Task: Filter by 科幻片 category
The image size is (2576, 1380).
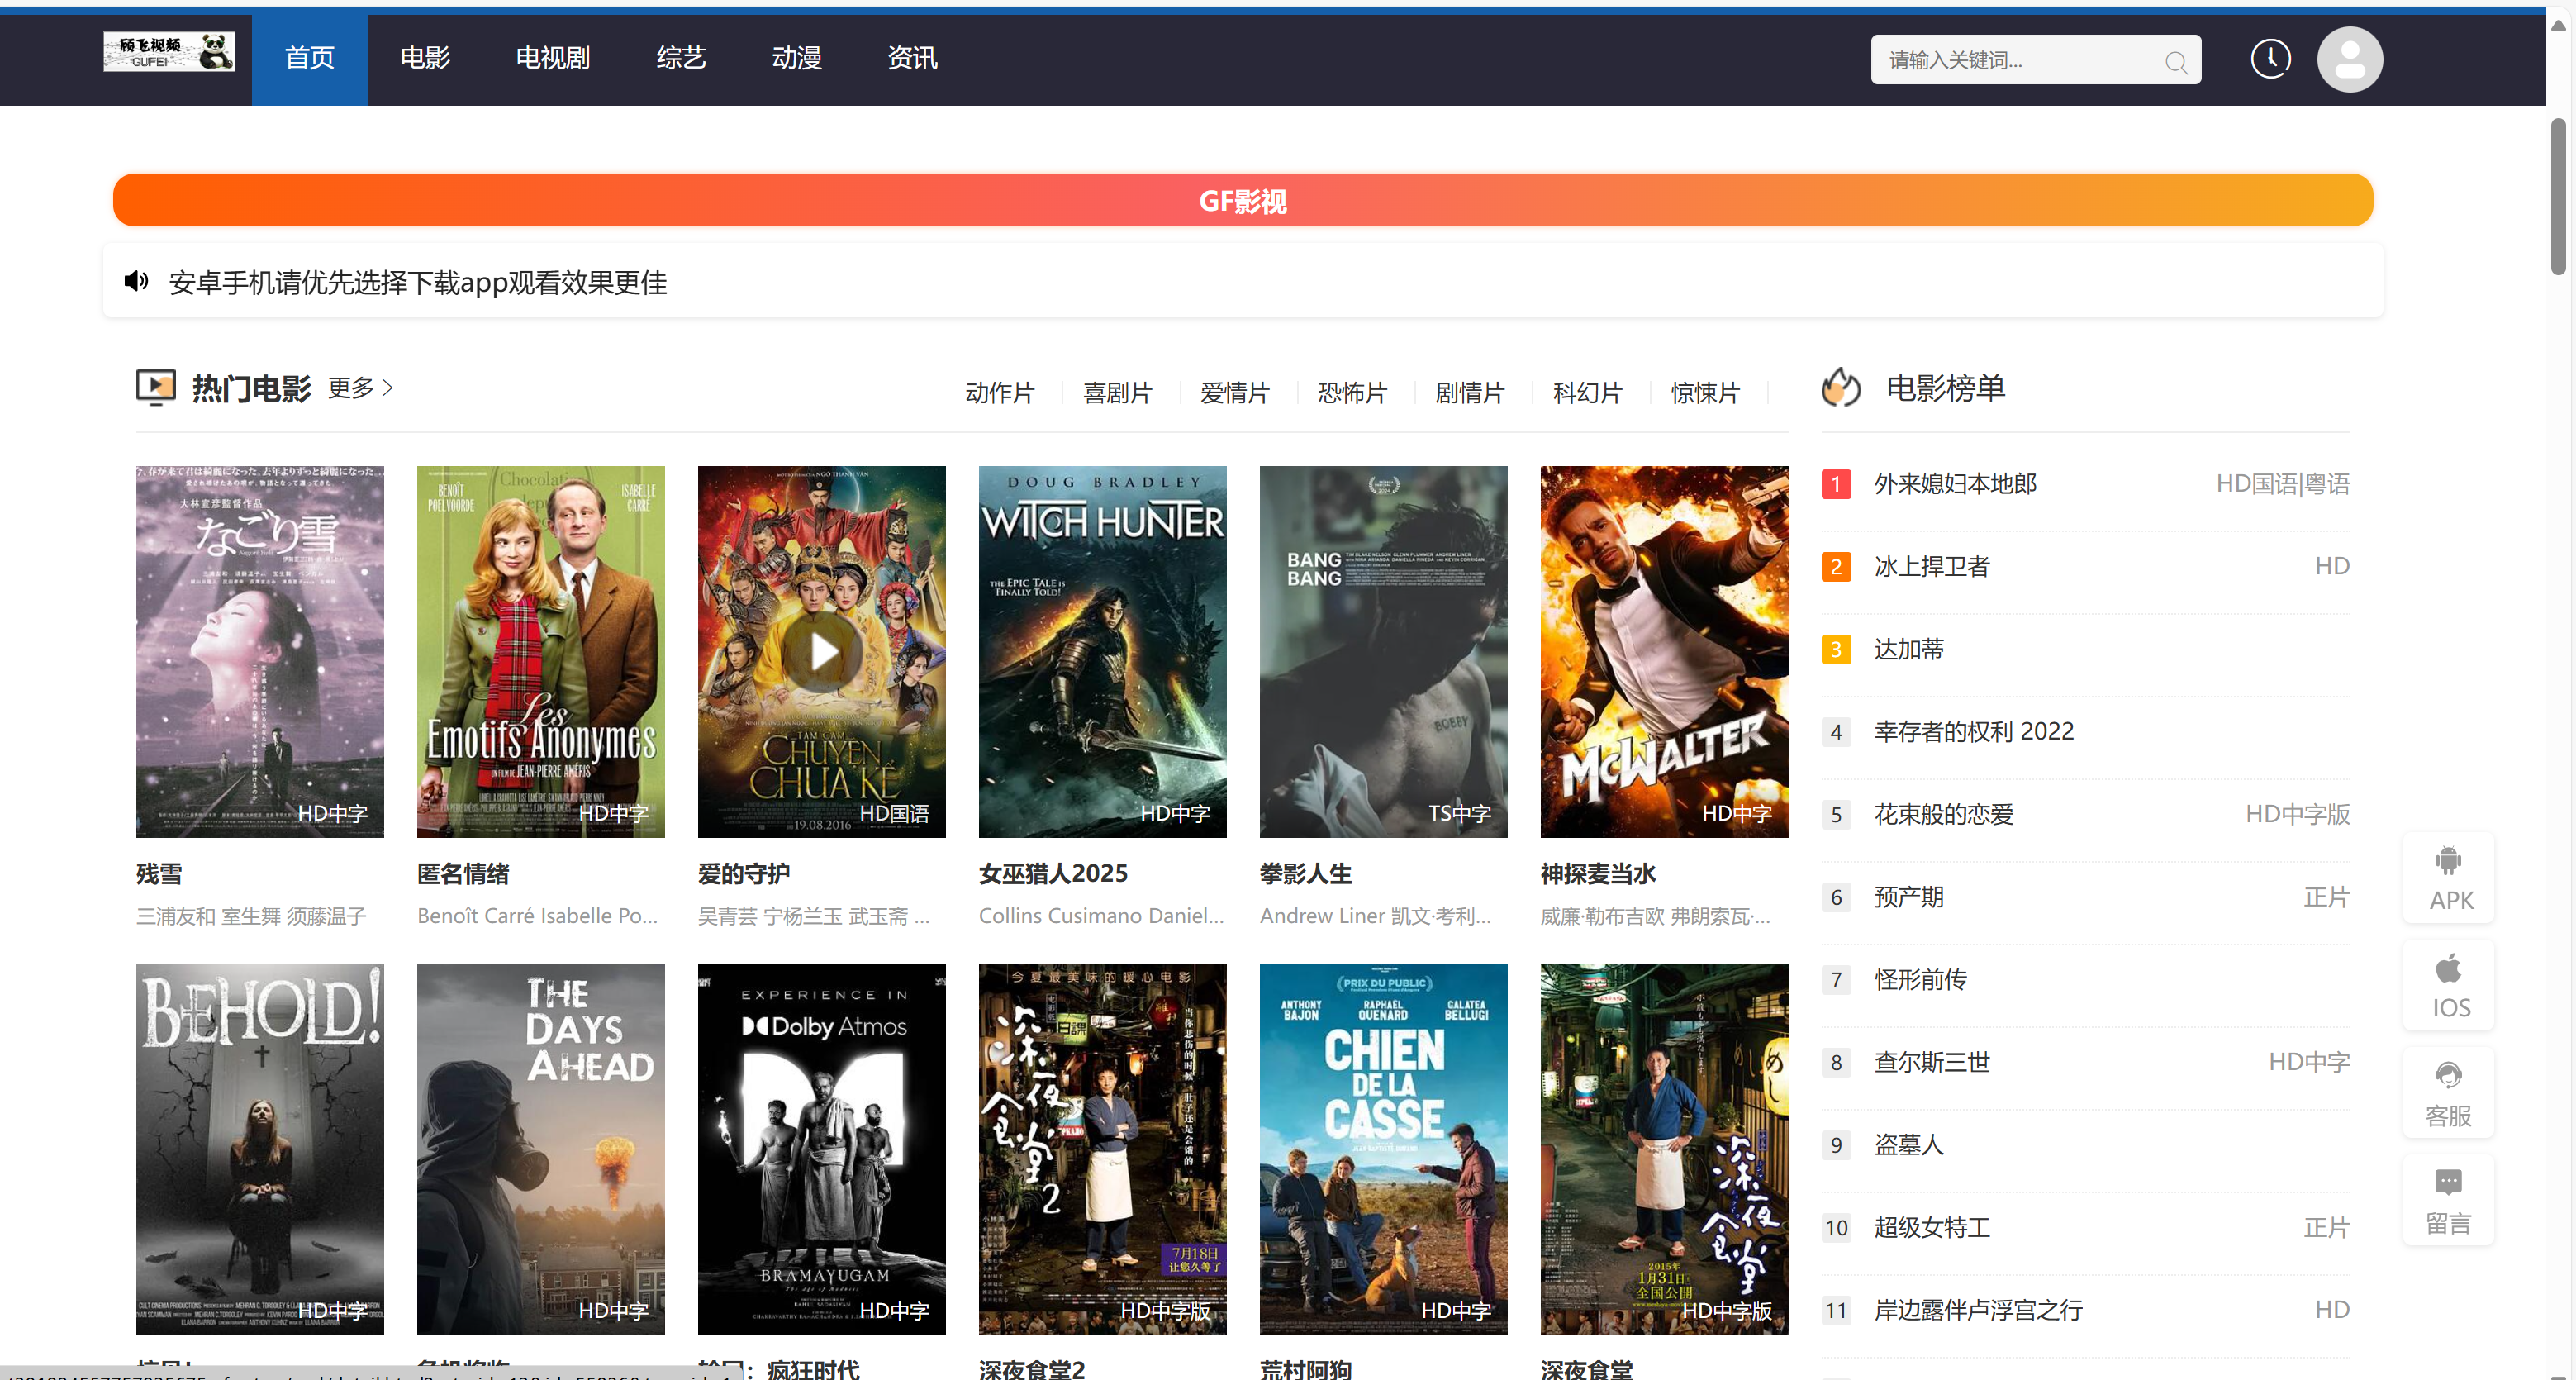Action: 1587,393
